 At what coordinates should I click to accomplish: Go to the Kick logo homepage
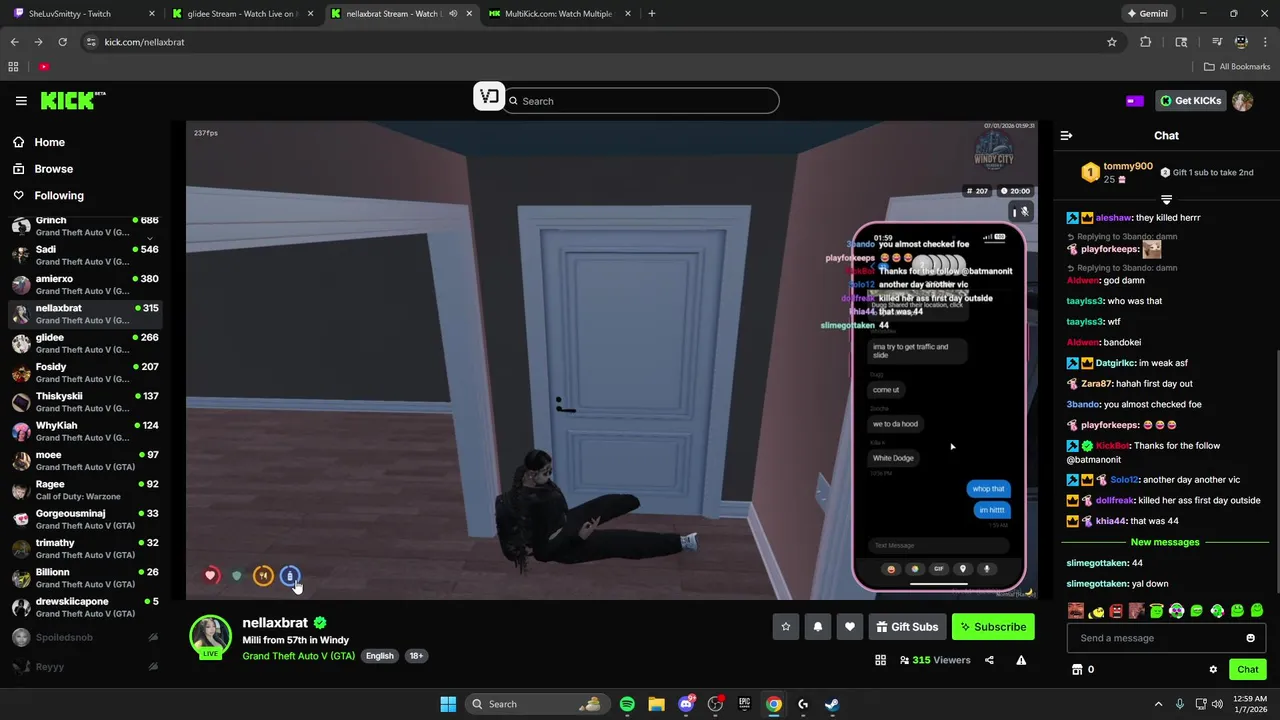[x=72, y=100]
